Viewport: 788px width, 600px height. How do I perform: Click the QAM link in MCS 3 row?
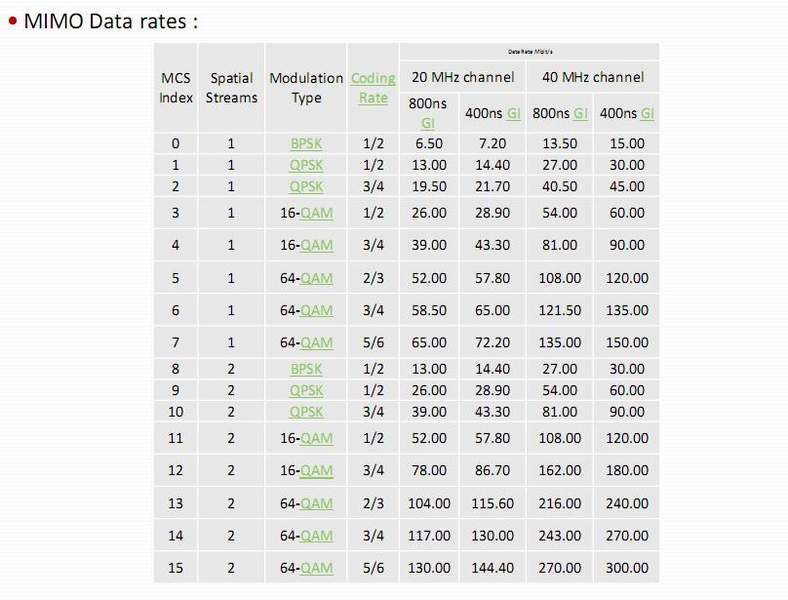click(316, 213)
